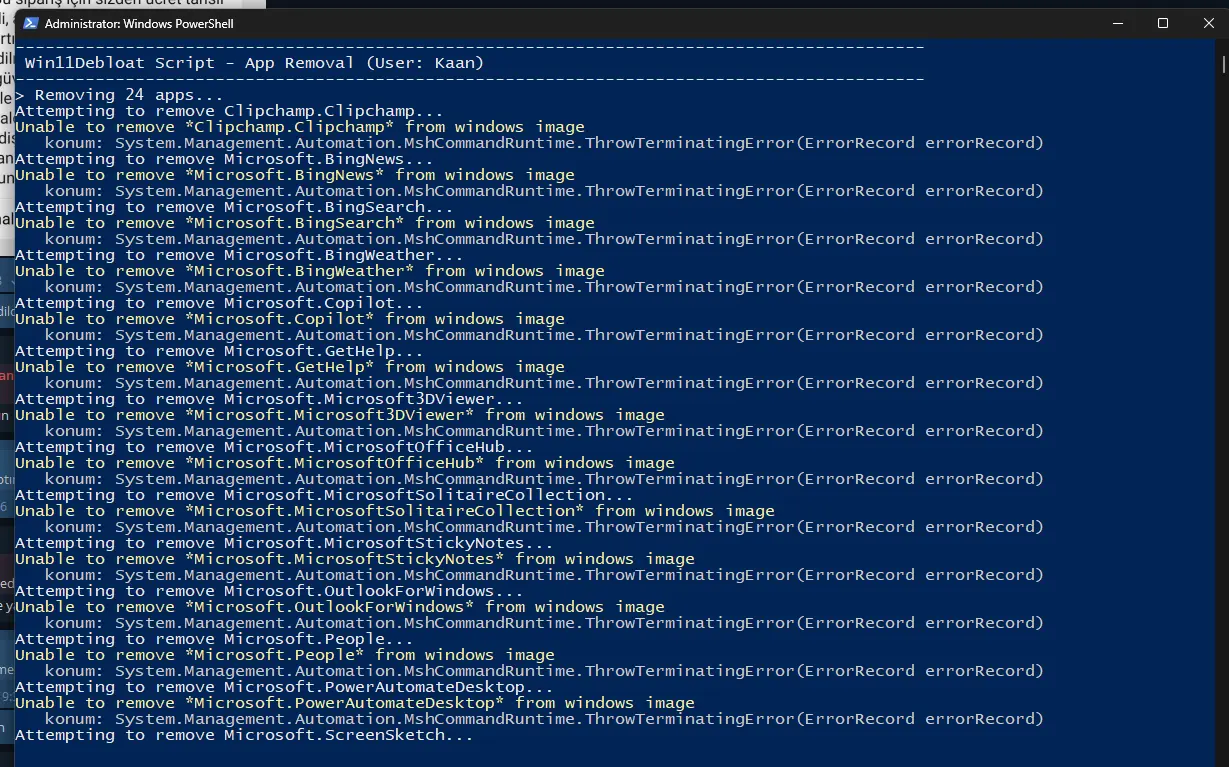
Task: Click 'Attempting to remove Microsoft.MicrosoftSolitaireCollection...' line
Action: coord(324,495)
